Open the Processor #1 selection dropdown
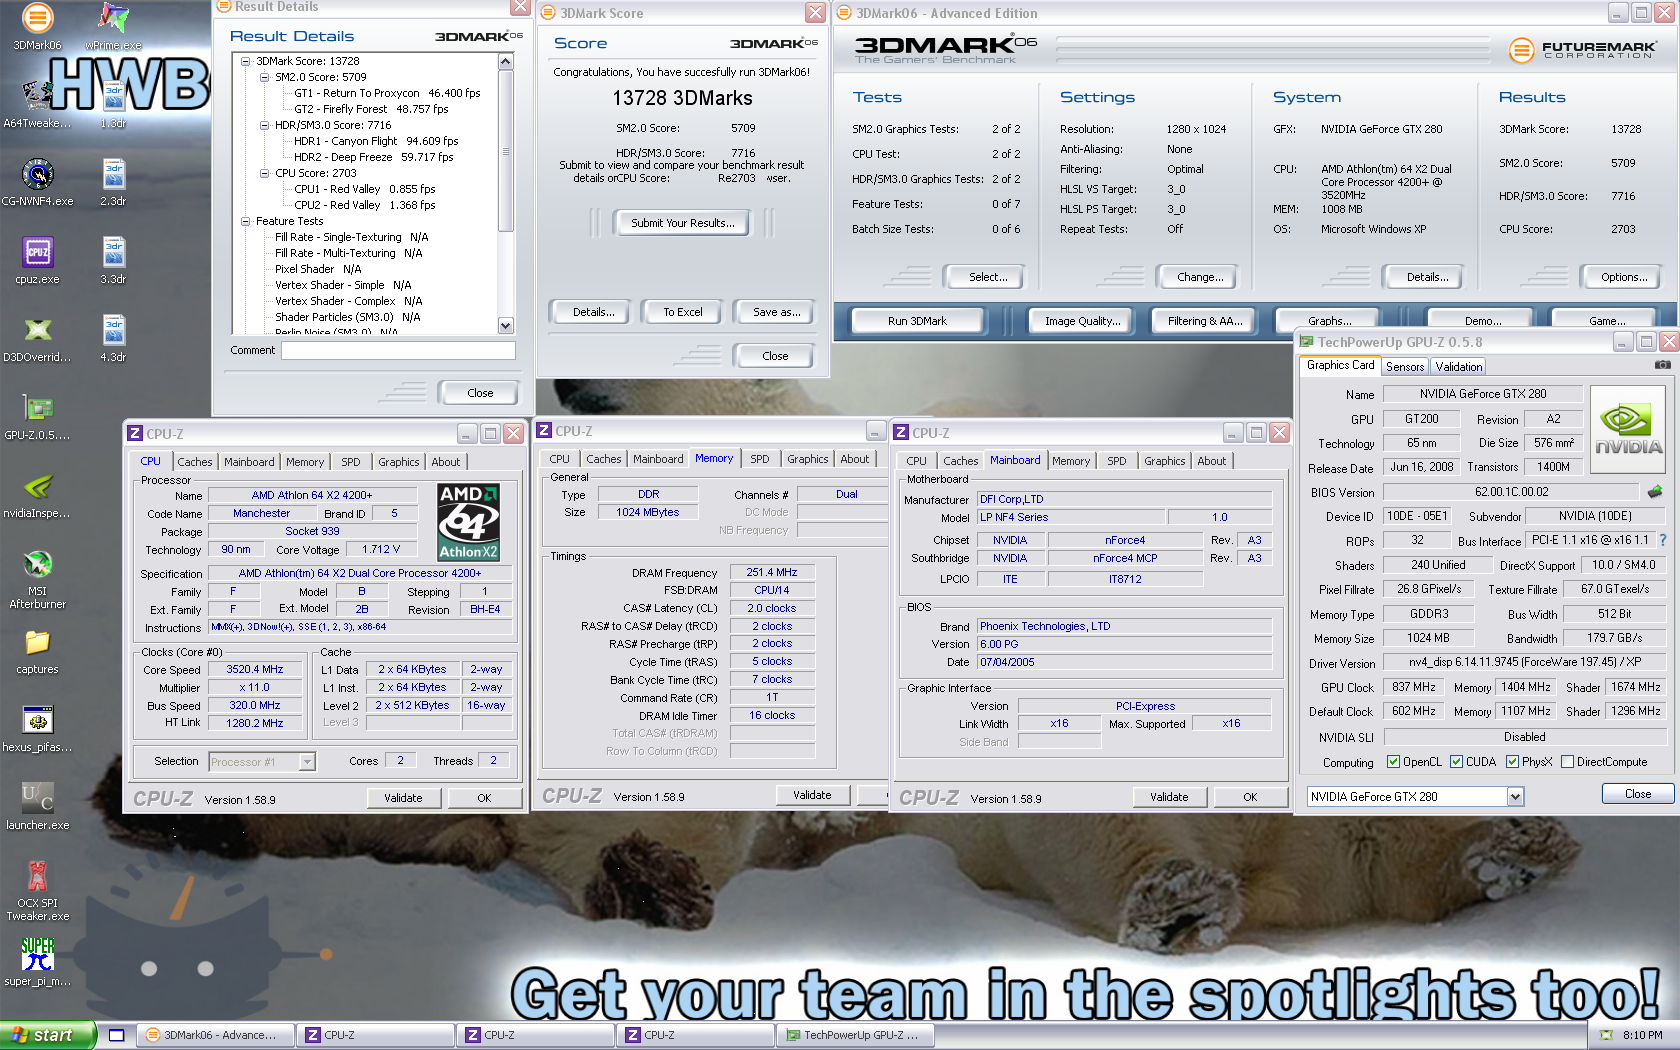The image size is (1680, 1050). (307, 762)
